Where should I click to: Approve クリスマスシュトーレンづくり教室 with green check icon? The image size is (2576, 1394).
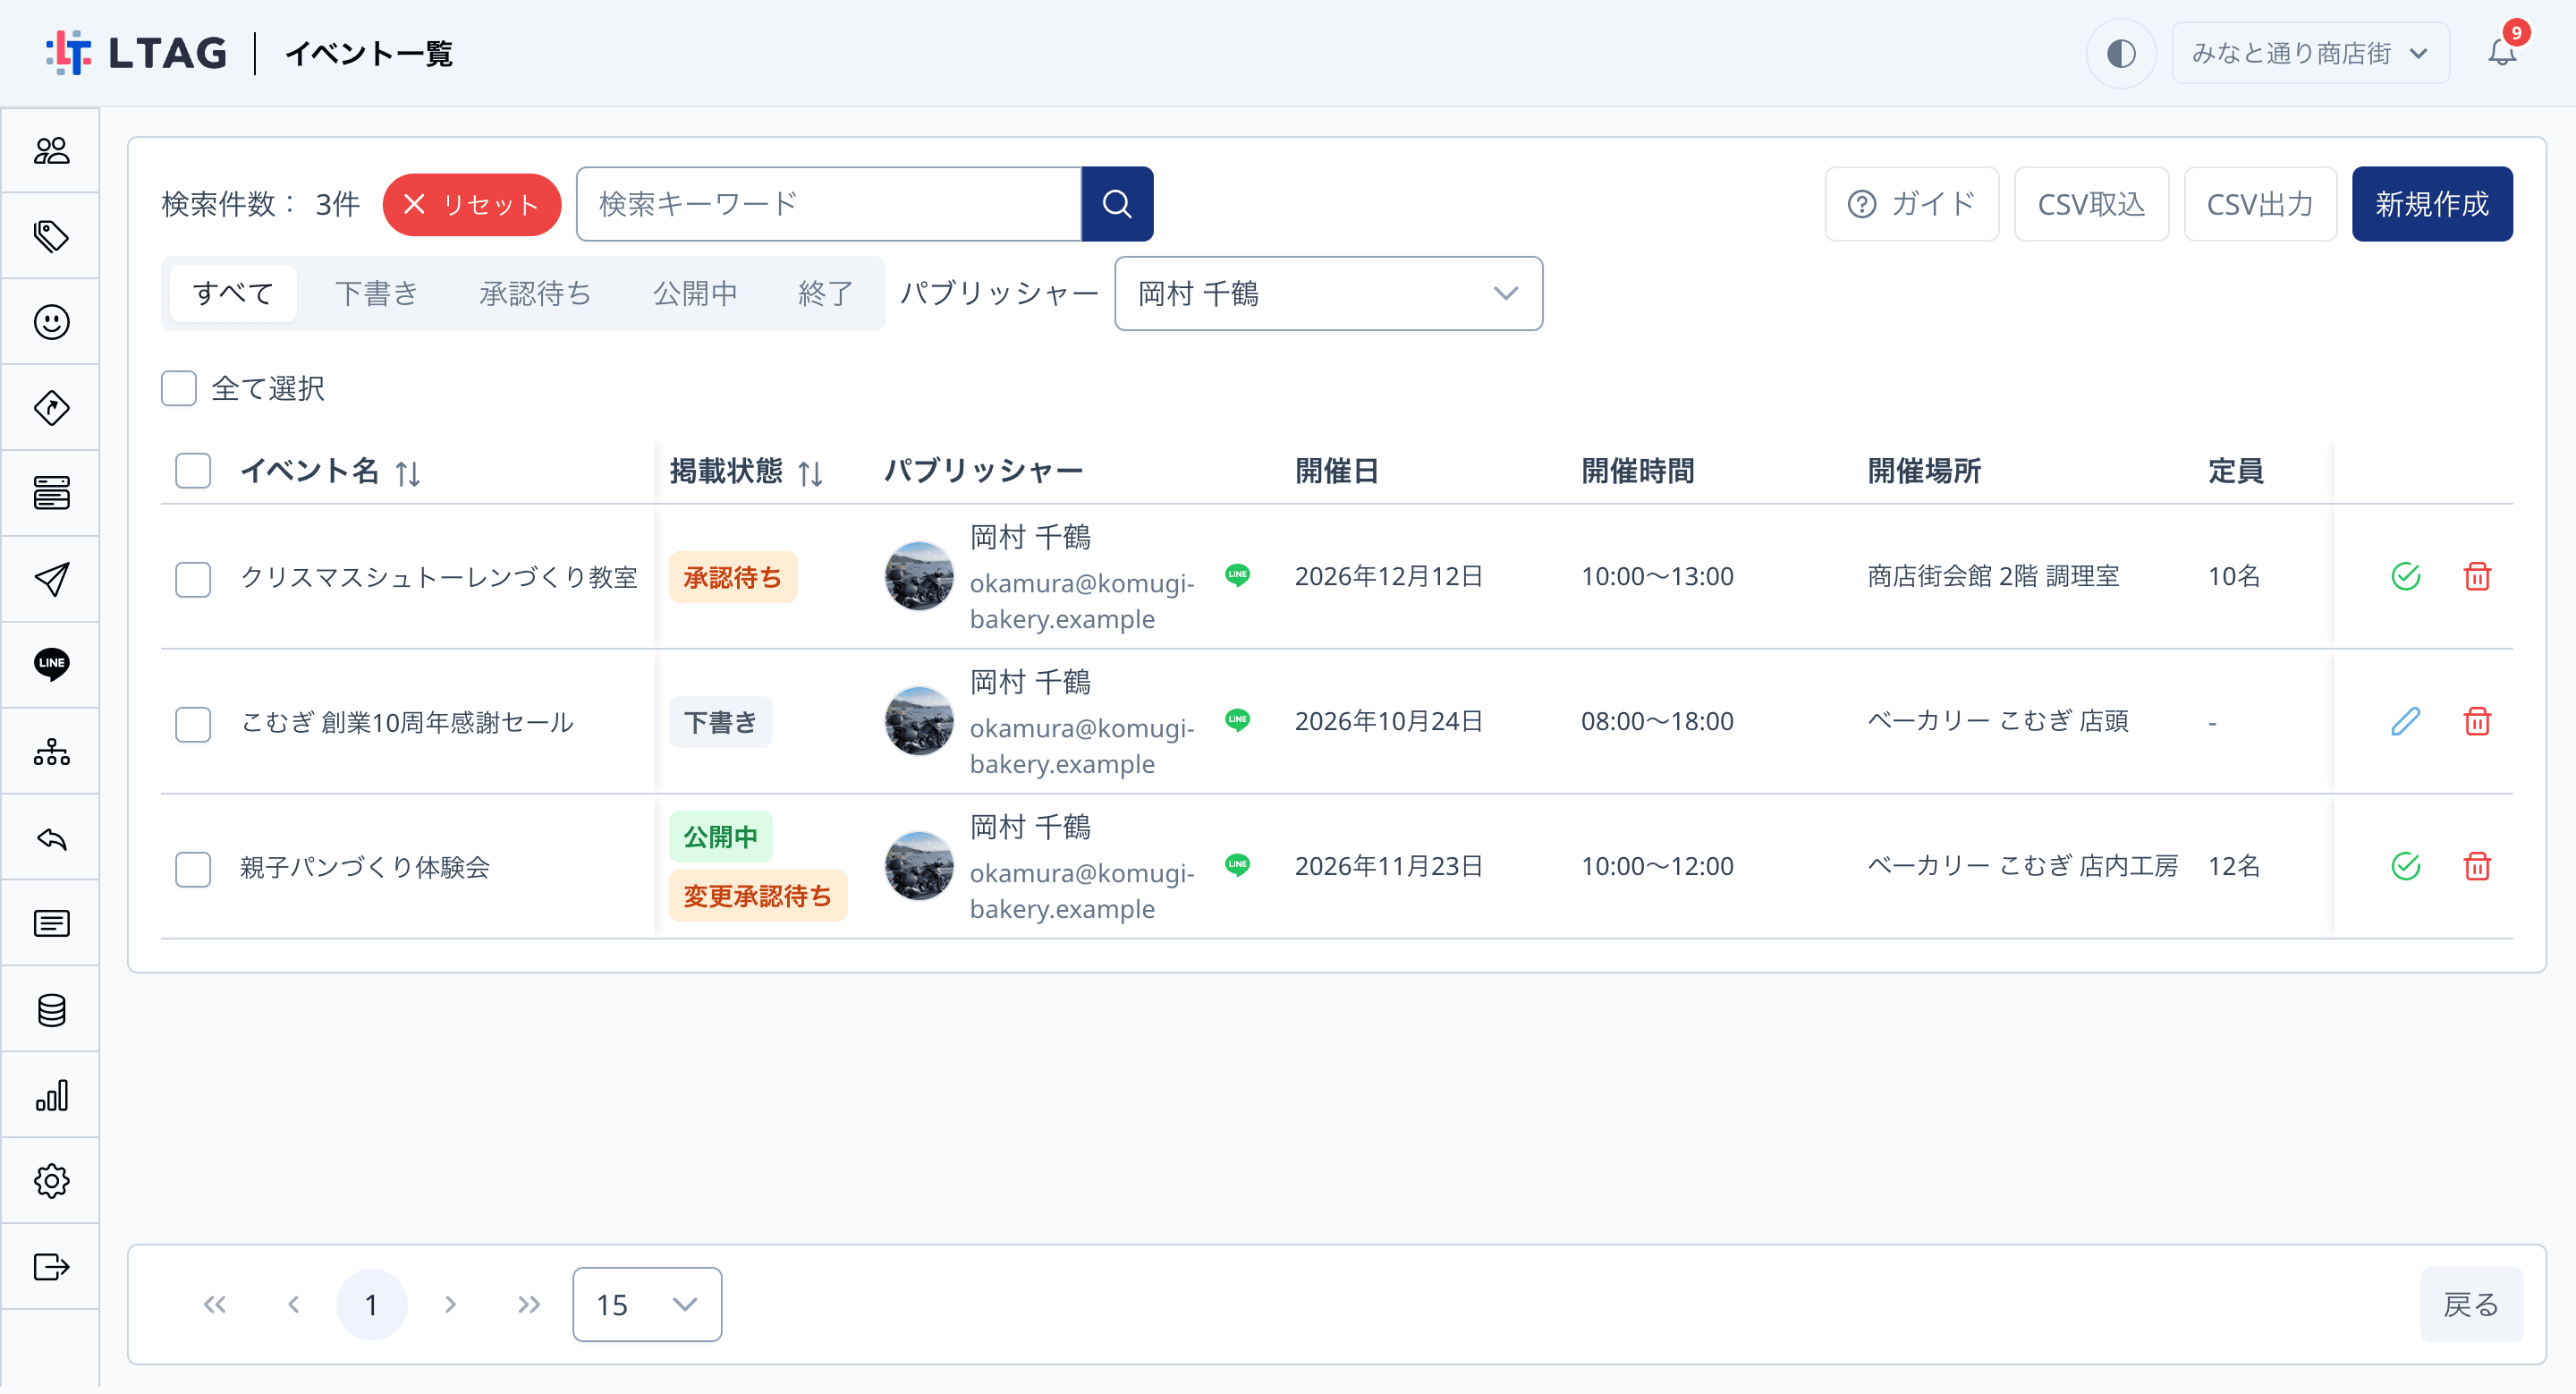[x=2405, y=576]
